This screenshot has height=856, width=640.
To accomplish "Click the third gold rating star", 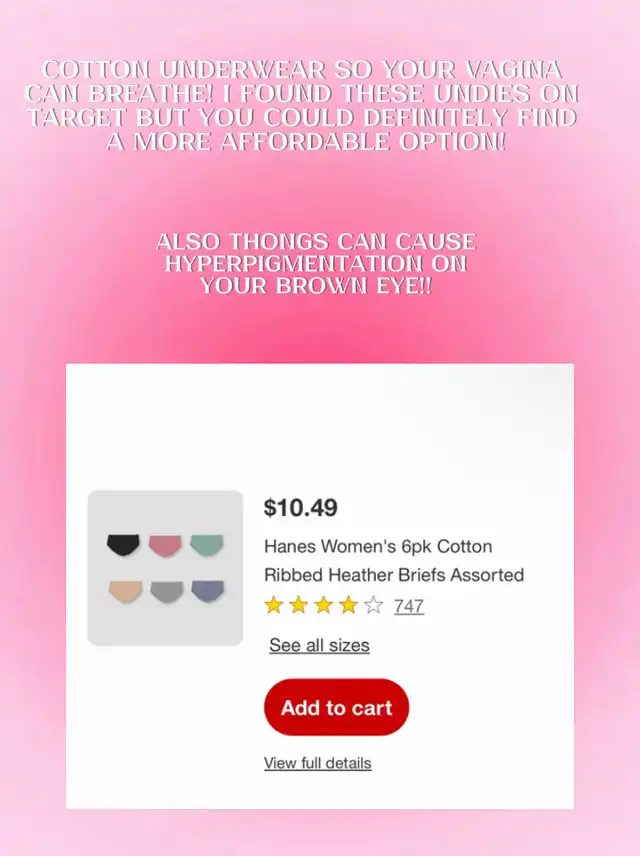I will tap(323, 605).
